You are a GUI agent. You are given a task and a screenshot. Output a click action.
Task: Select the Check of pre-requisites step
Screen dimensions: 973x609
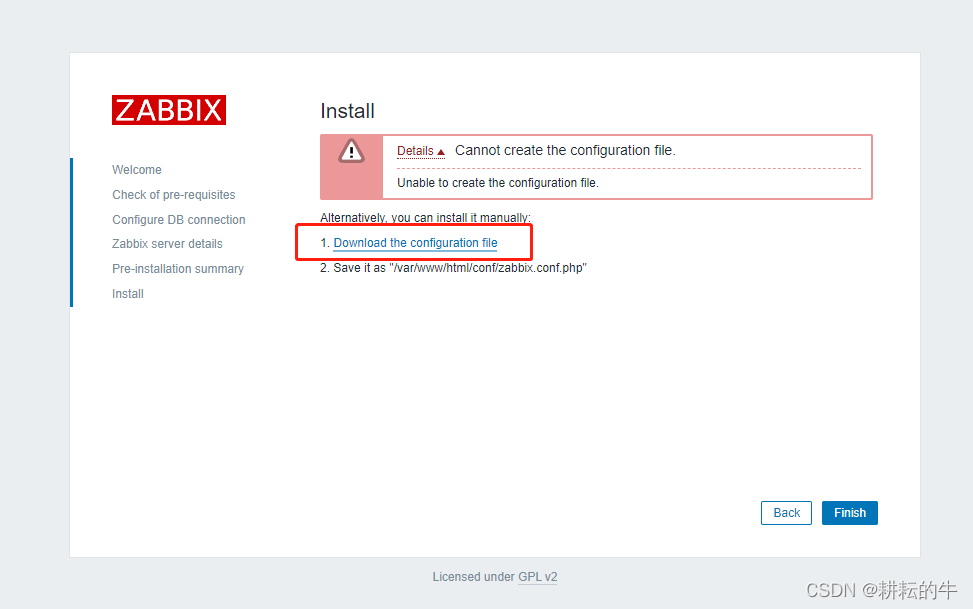point(174,194)
